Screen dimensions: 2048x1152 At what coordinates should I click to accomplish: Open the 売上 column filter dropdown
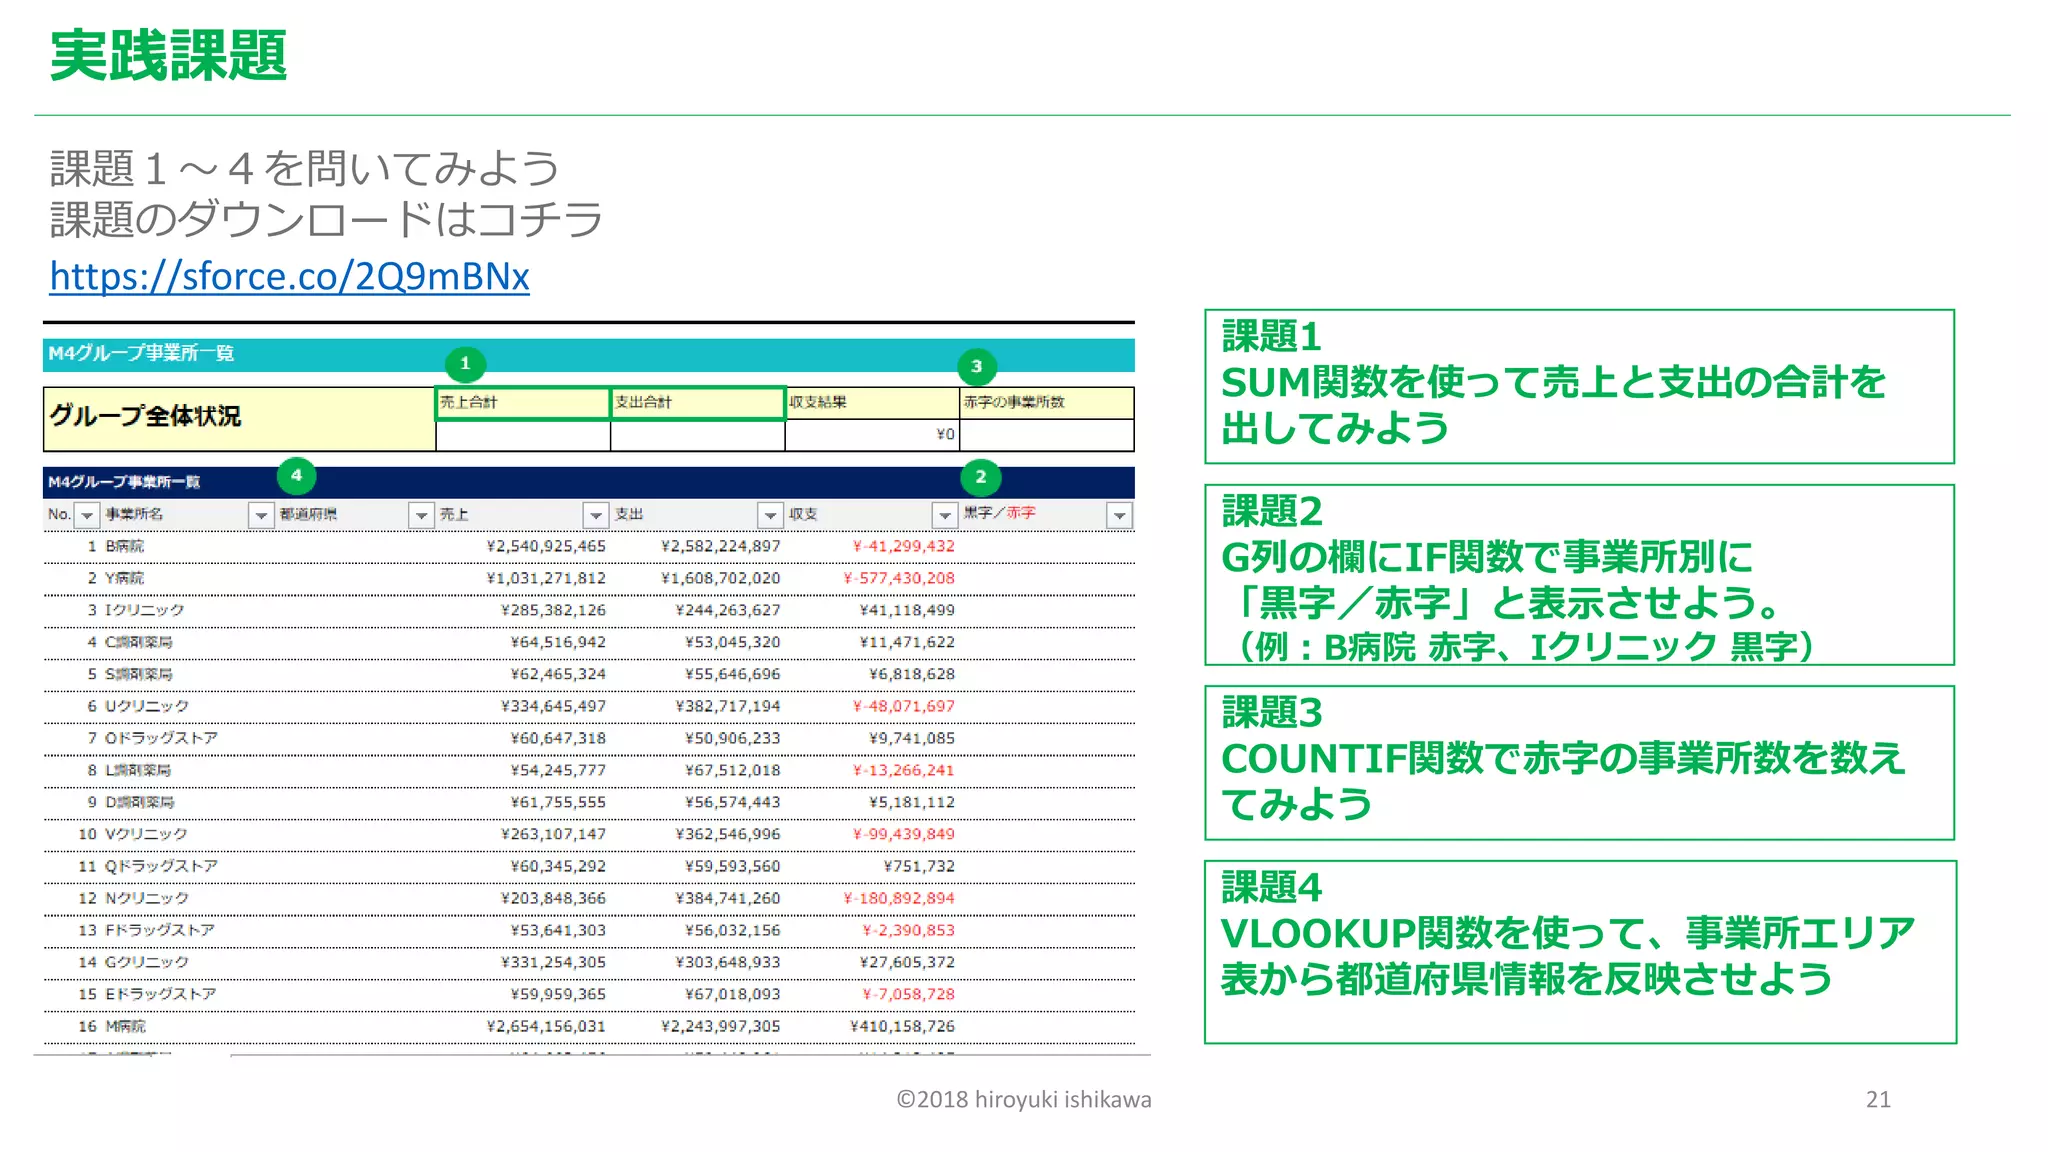pyautogui.click(x=596, y=515)
